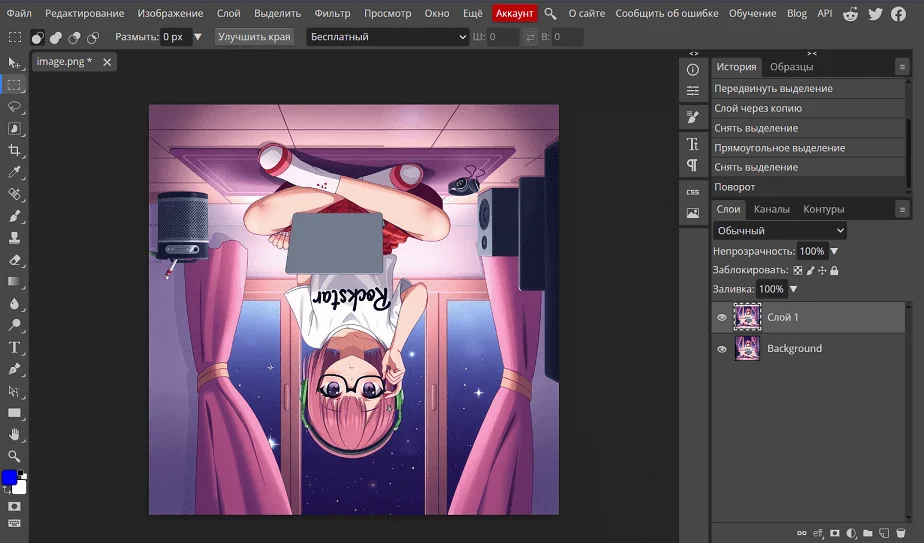Click the Улучшить края button
924x543 pixels.
tap(253, 37)
